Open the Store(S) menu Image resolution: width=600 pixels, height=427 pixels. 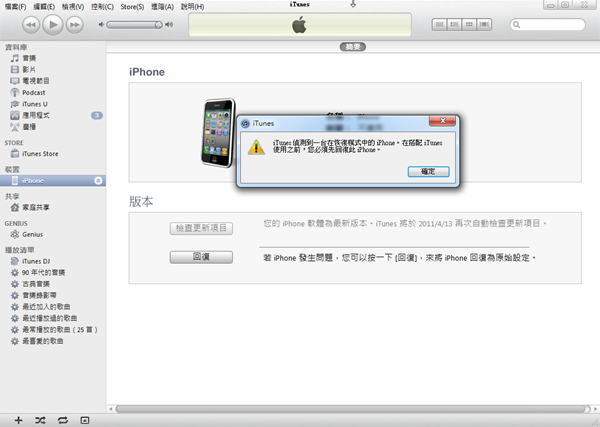[x=132, y=7]
